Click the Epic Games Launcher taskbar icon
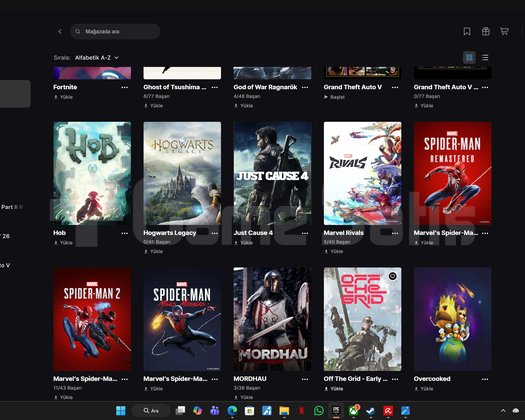The image size is (525, 420). [336, 411]
